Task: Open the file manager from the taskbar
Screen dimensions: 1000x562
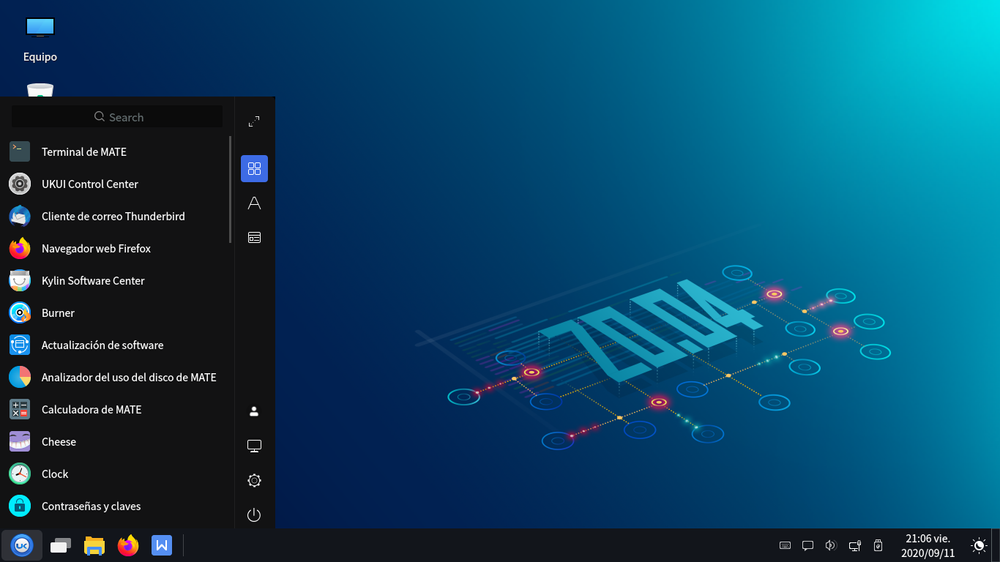Action: tap(94, 545)
